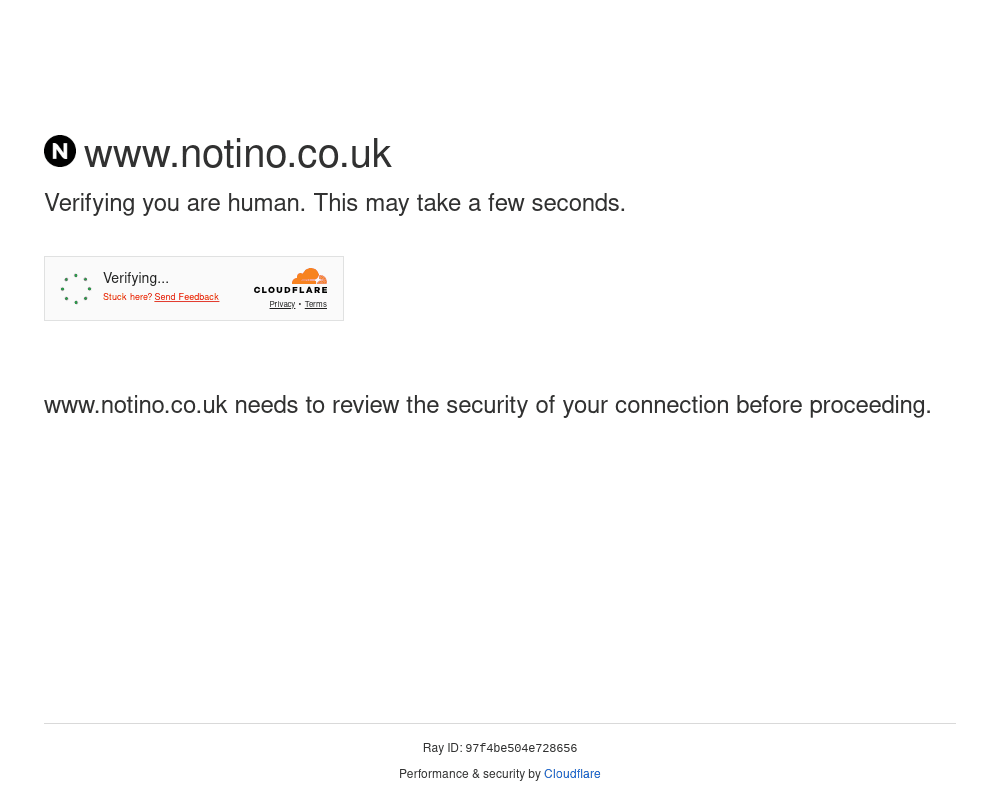Screen dimensions: 1000x800
Task: Open the Send Feedback link
Action: pos(186,297)
